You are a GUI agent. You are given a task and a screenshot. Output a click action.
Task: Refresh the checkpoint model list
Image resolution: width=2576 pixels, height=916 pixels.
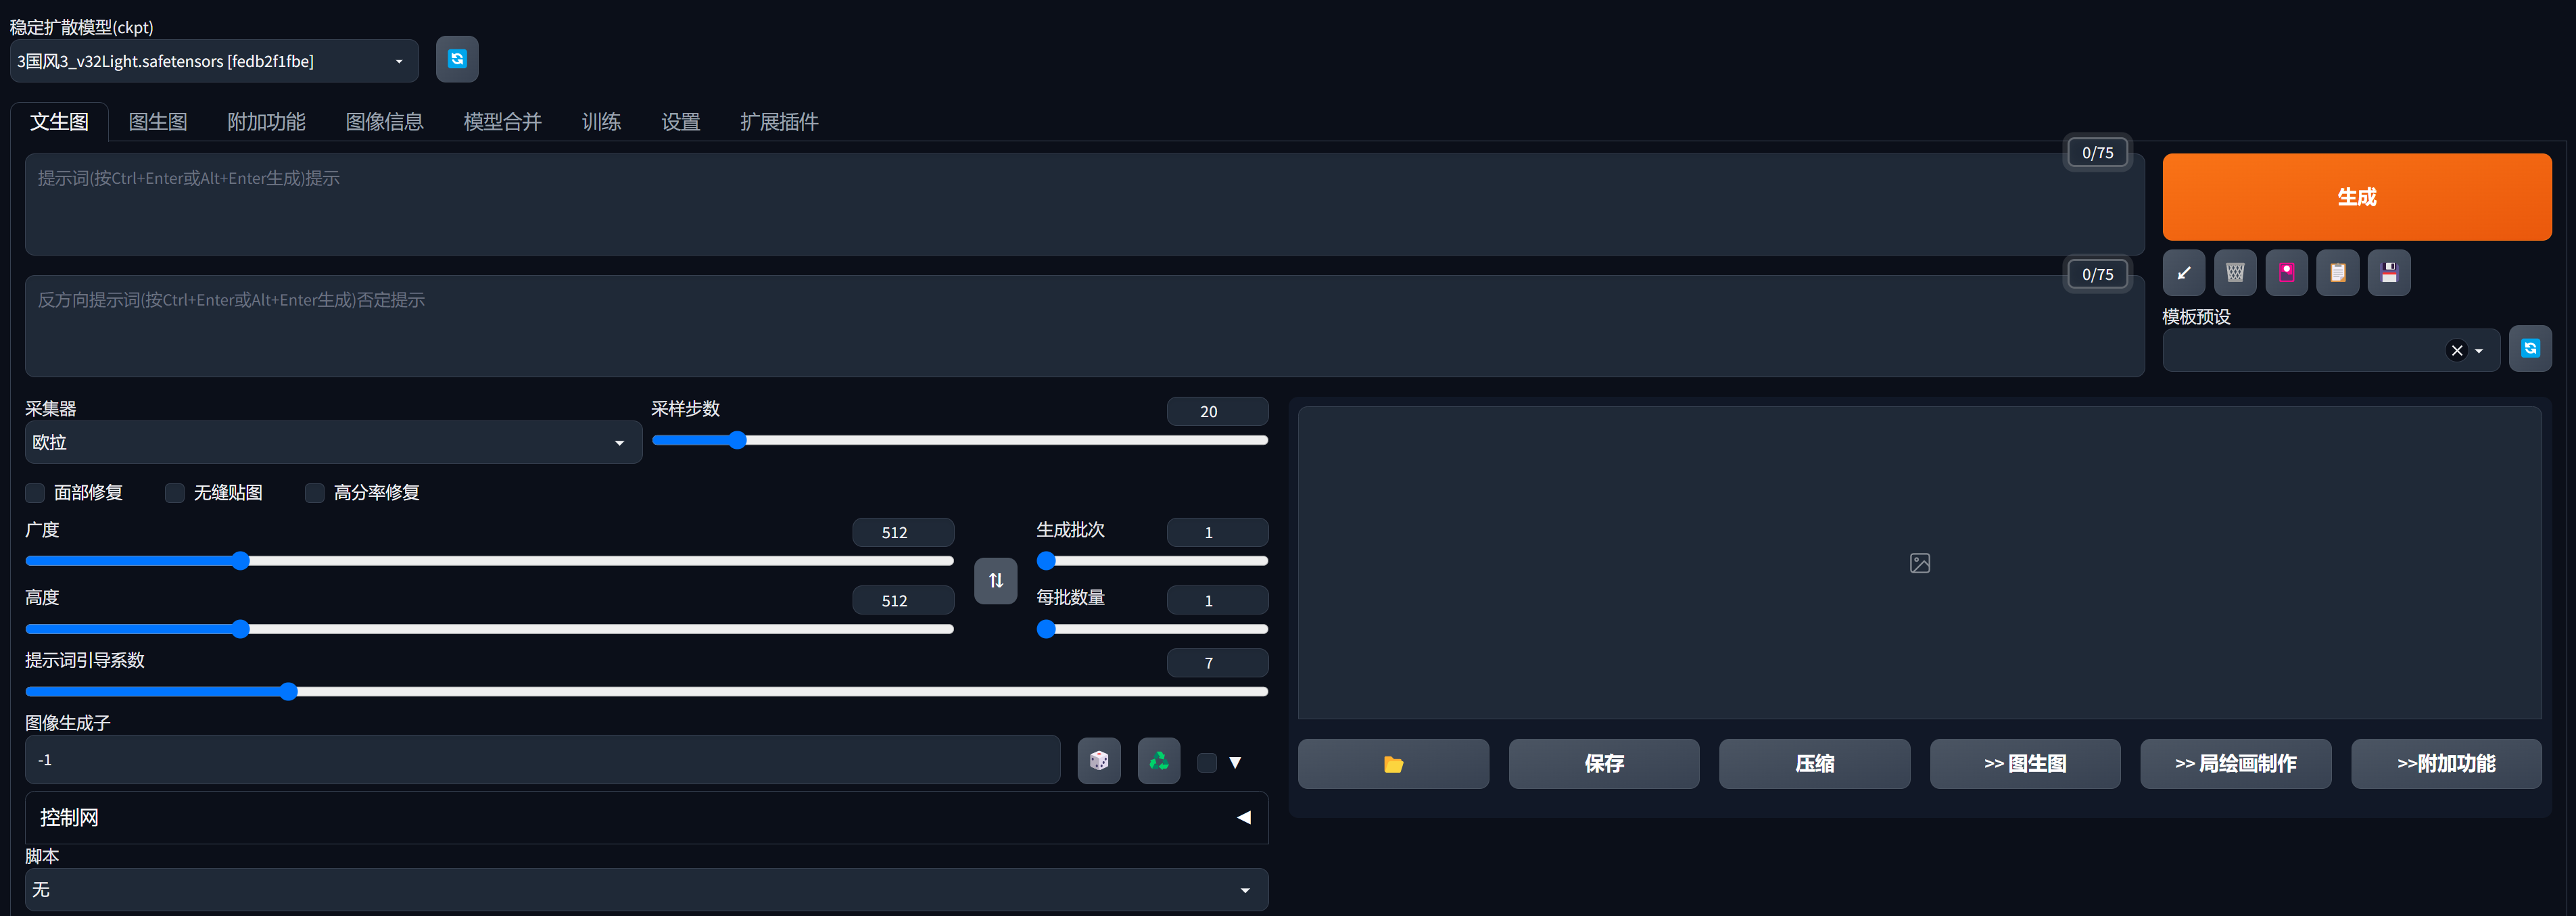coord(457,59)
